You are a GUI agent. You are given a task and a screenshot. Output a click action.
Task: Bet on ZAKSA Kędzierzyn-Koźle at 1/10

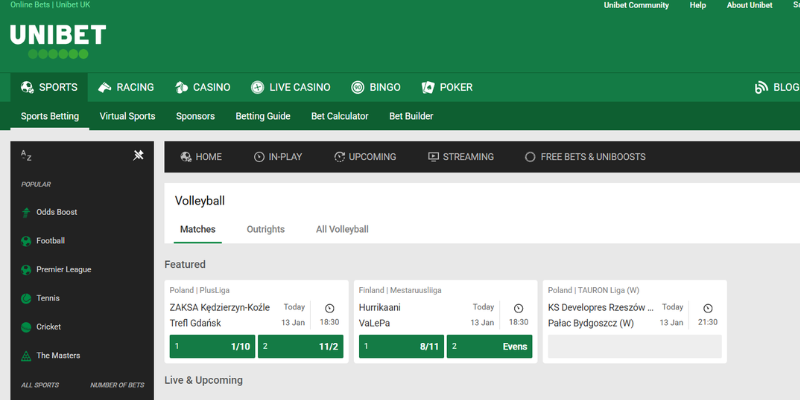pyautogui.click(x=212, y=346)
